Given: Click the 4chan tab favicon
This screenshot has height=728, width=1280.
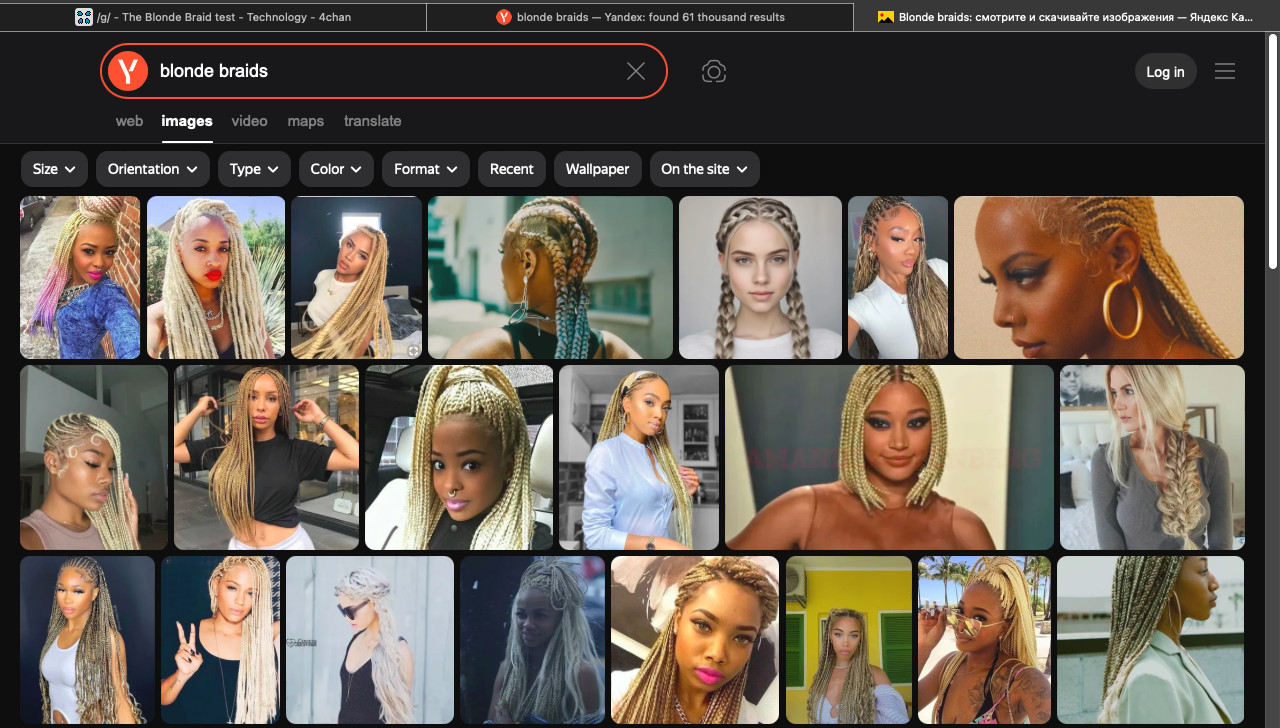Looking at the screenshot, I should [84, 17].
